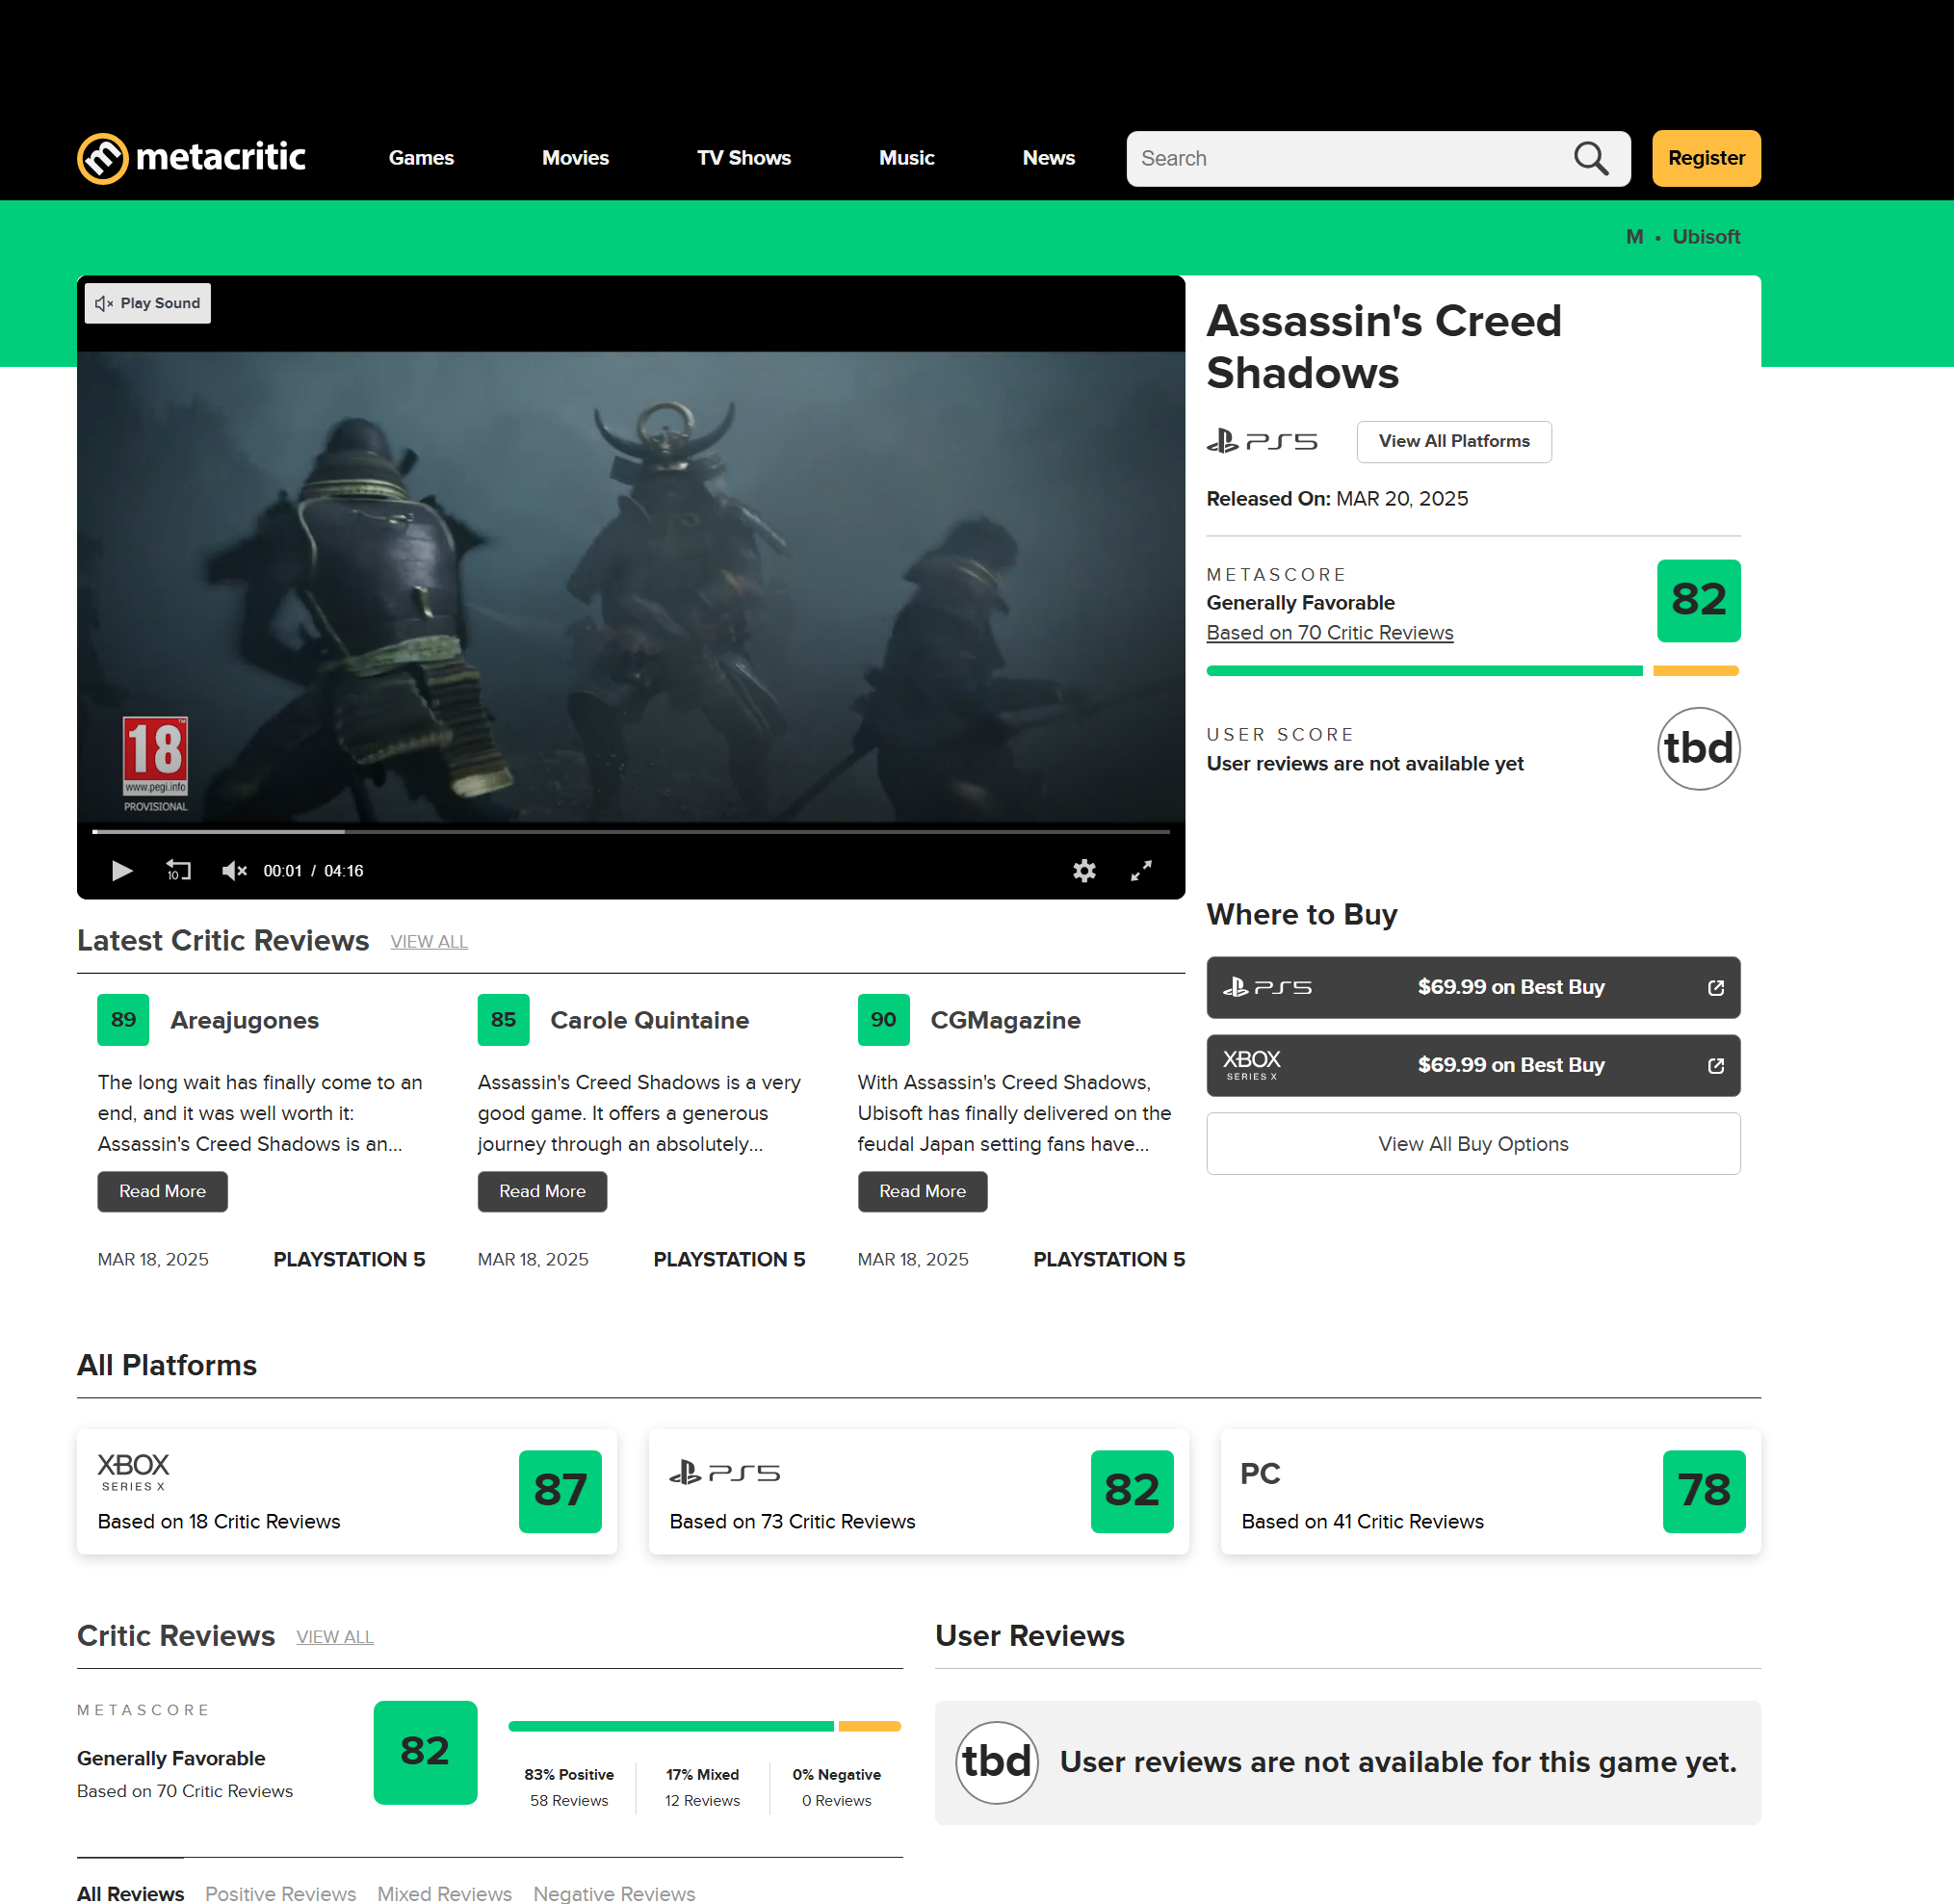Screen dimensions: 1954x1904
Task: Click the 82 score badge in the PS5 card
Action: (1132, 1491)
